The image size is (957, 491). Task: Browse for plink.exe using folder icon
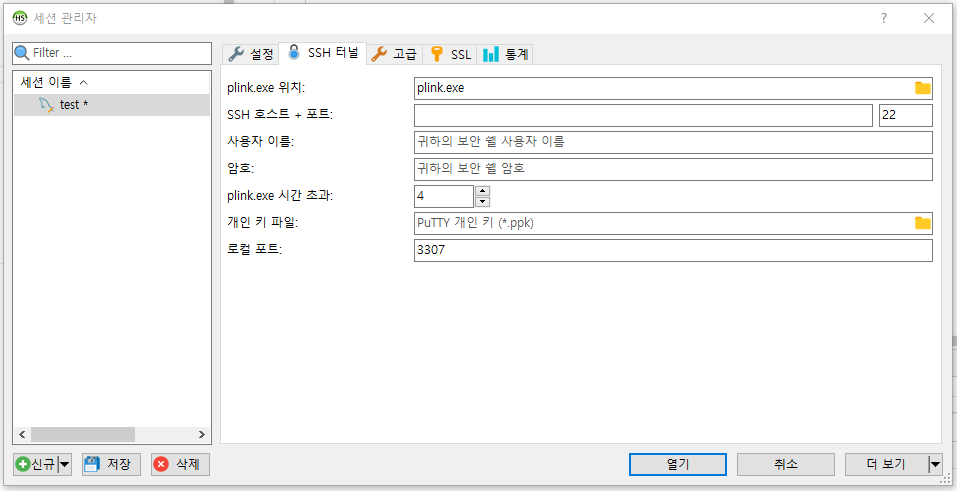click(x=922, y=88)
